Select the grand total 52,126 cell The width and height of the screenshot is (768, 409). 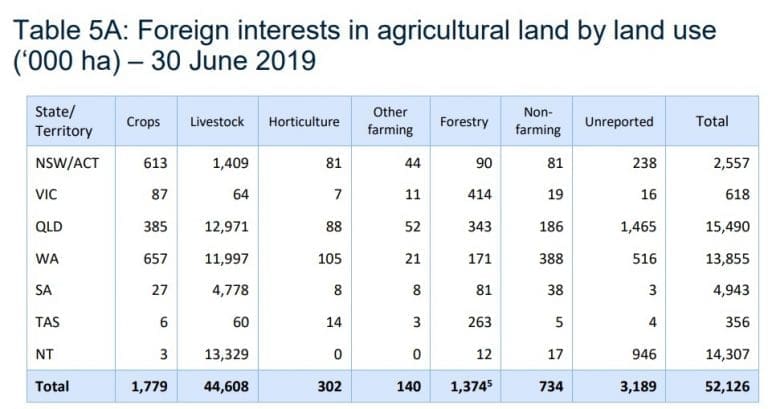tap(727, 386)
